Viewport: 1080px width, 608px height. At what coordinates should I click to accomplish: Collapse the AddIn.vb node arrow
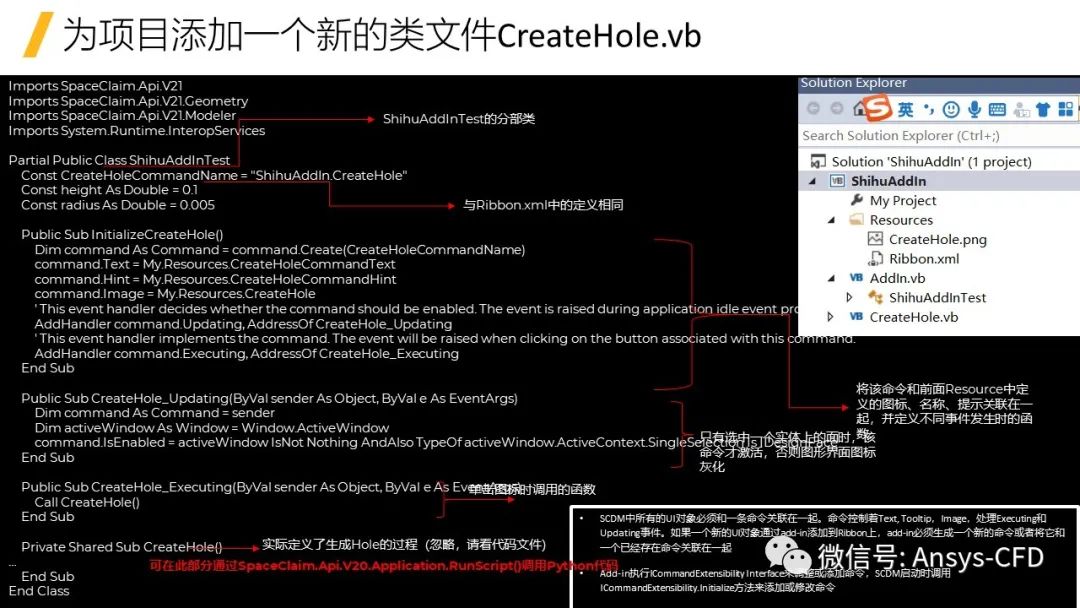[831, 278]
